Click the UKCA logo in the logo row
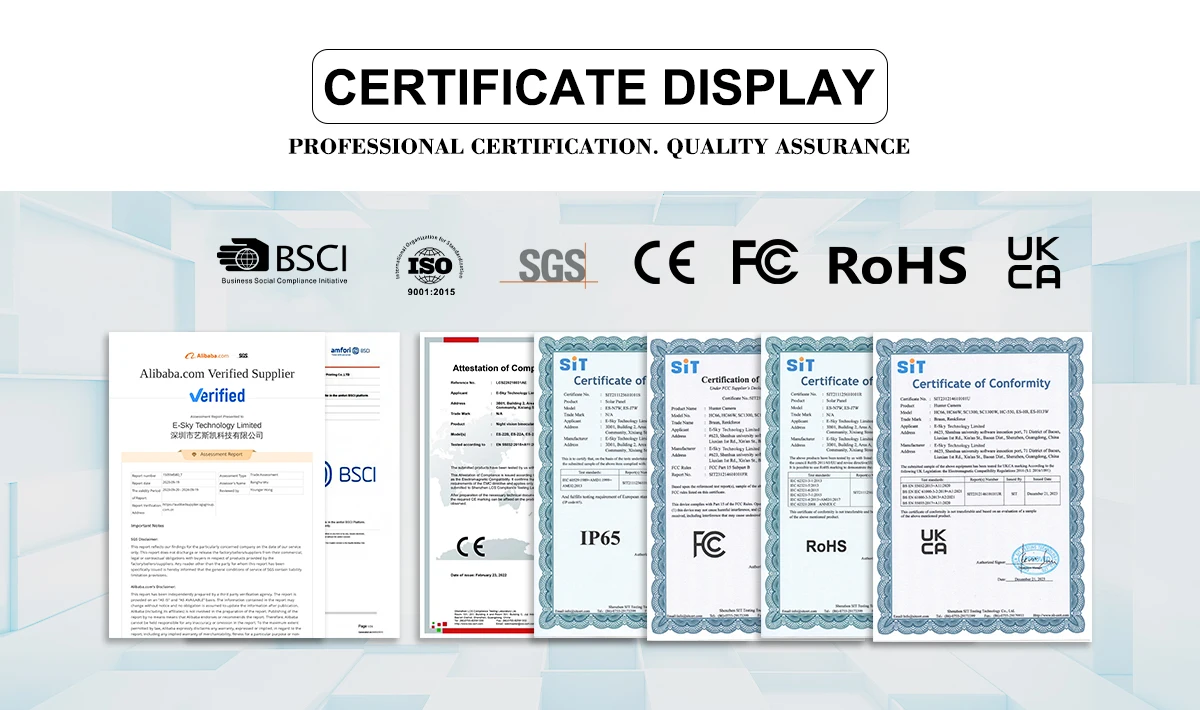The width and height of the screenshot is (1200, 710). coord(1034,263)
